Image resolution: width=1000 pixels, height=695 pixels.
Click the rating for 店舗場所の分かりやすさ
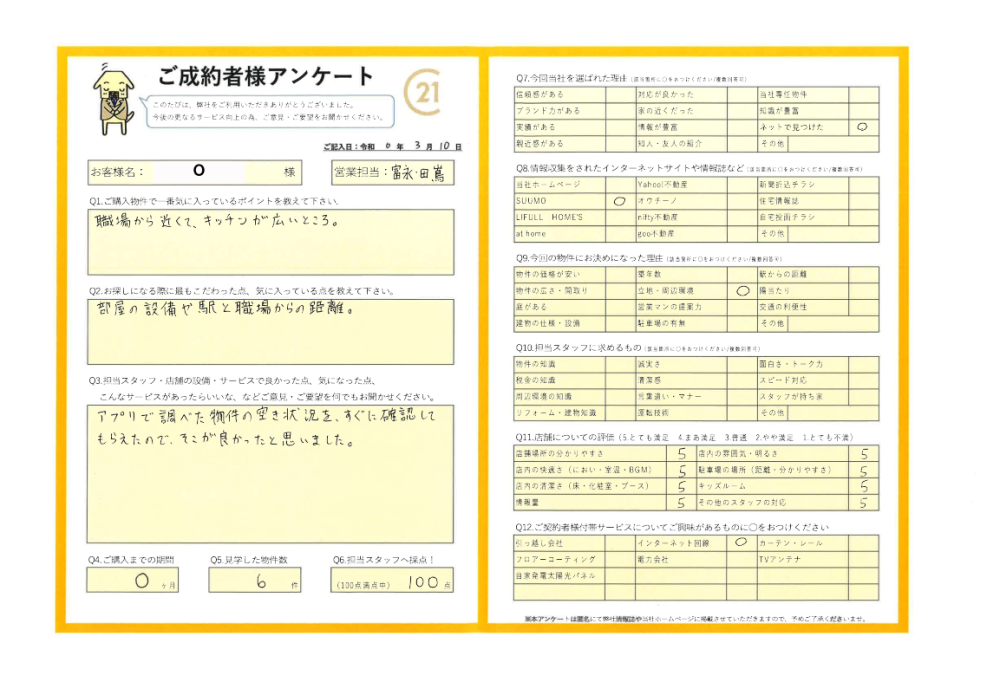pyautogui.click(x=680, y=453)
